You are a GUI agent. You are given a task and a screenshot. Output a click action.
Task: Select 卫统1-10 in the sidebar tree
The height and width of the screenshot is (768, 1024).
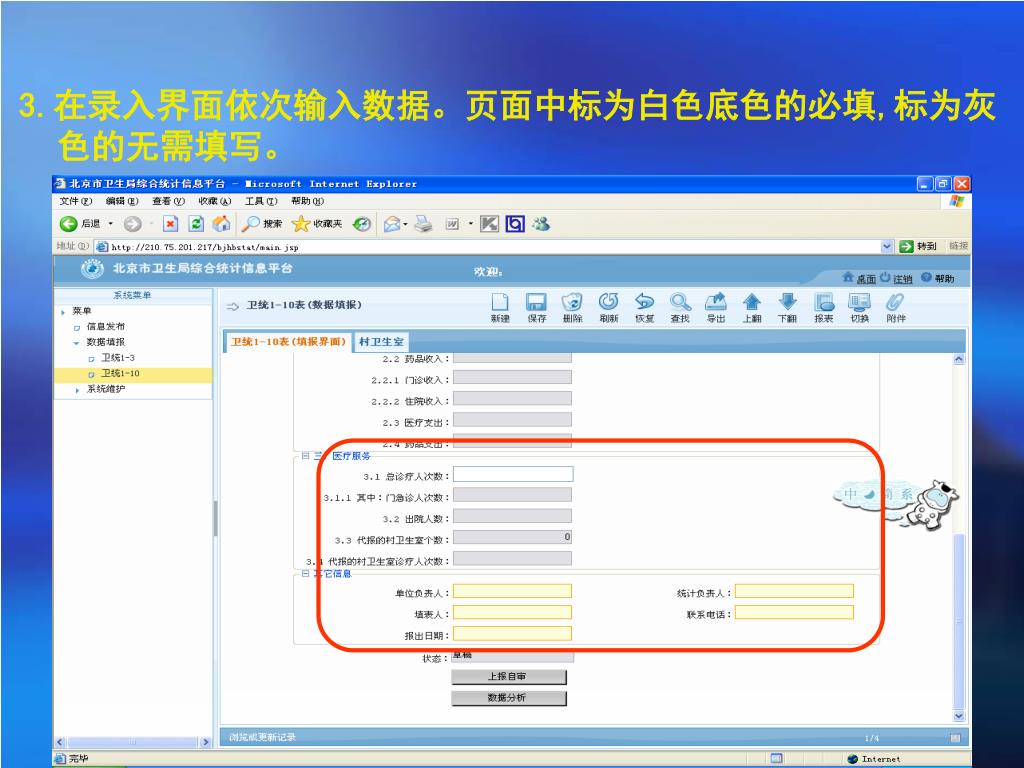[x=120, y=374]
